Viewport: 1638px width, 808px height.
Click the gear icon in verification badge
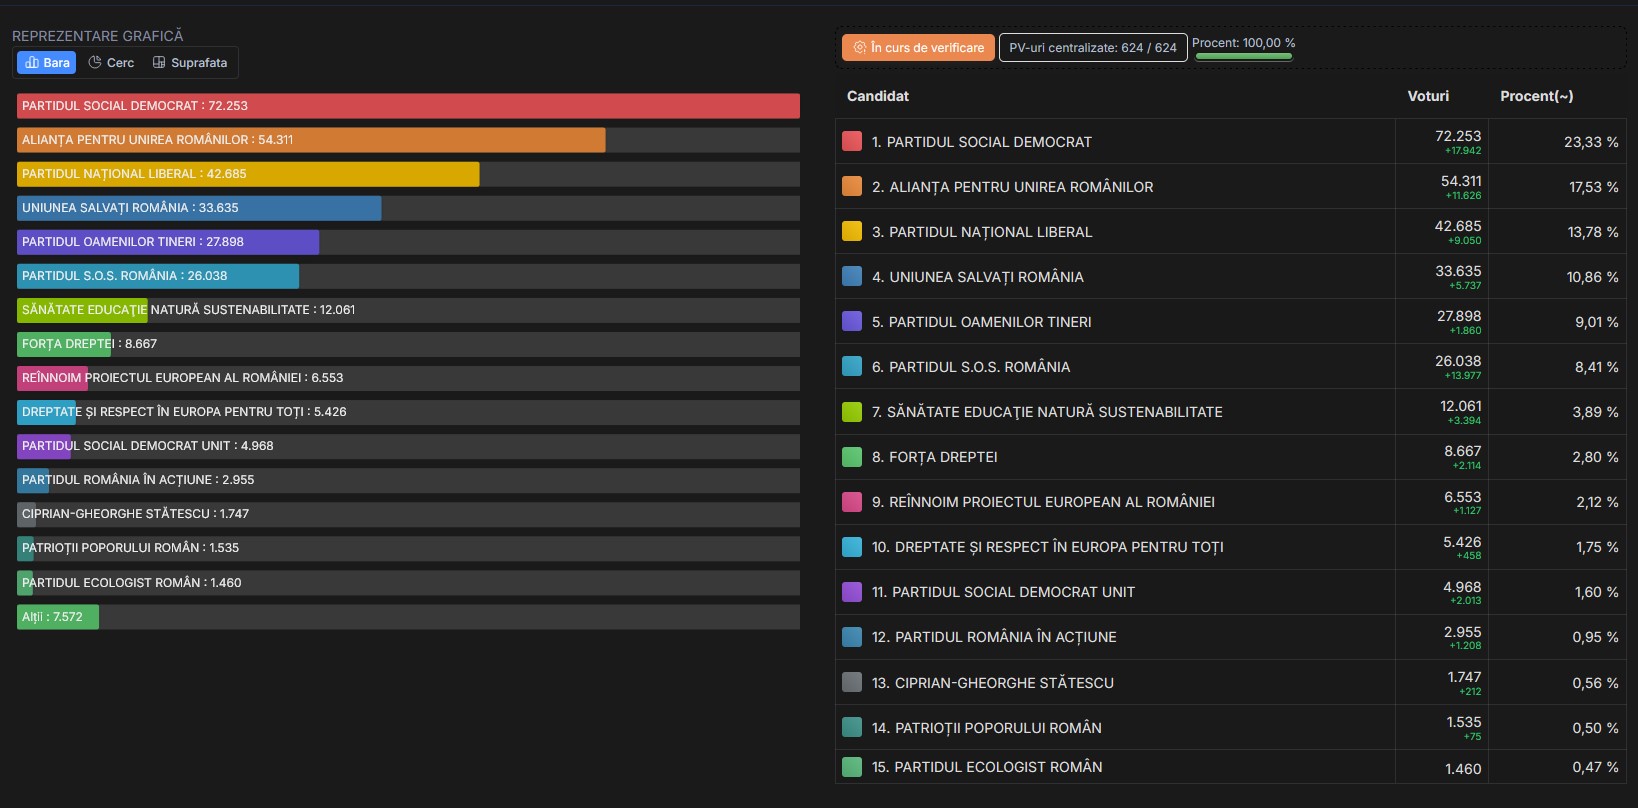[x=859, y=47]
